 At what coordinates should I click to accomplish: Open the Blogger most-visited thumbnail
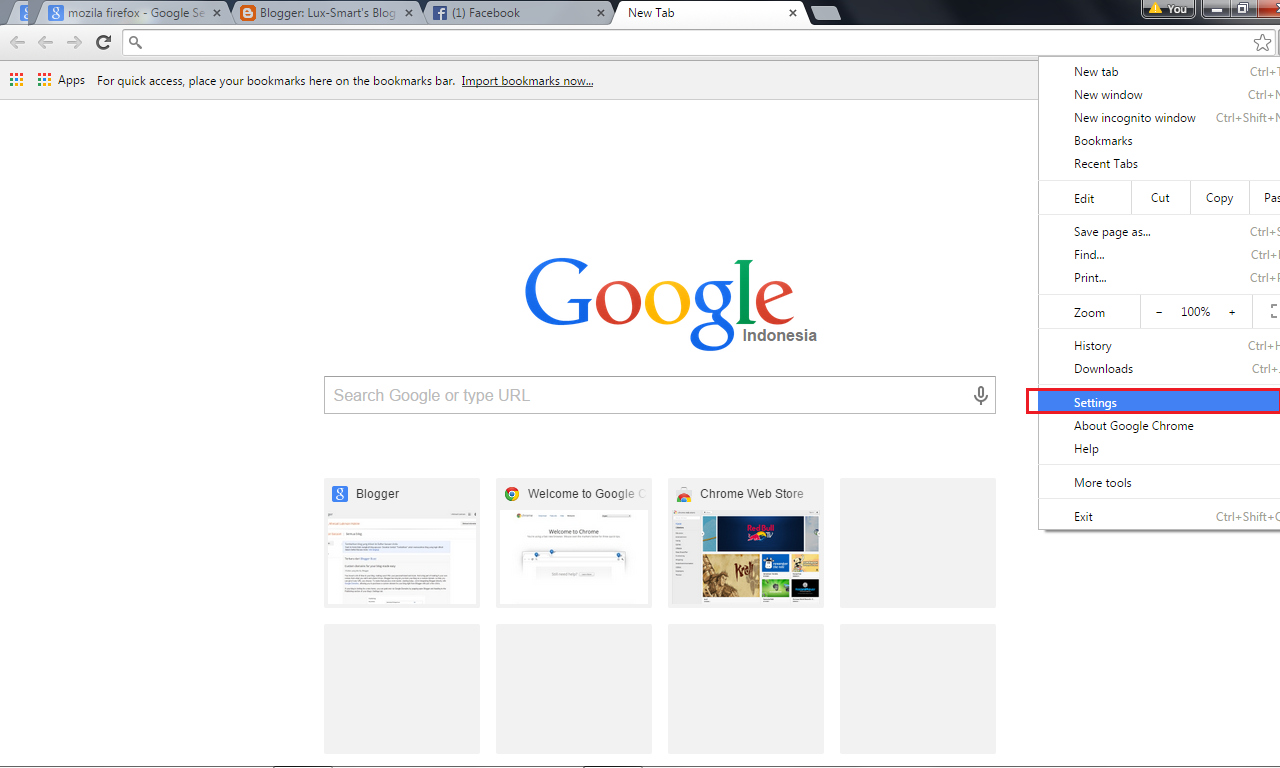tap(402, 543)
